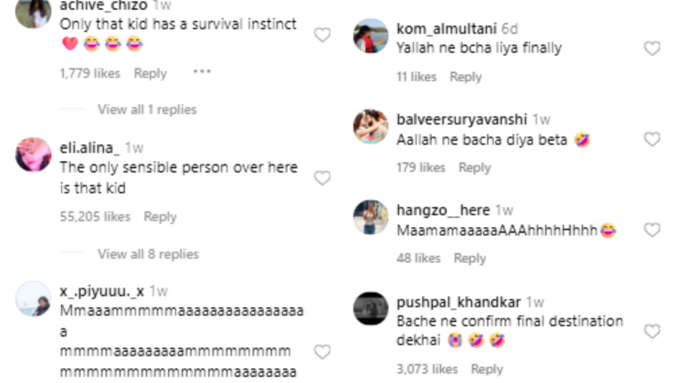Open hangzo__here username link
This screenshot has height=383, width=680.
pyautogui.click(x=443, y=210)
